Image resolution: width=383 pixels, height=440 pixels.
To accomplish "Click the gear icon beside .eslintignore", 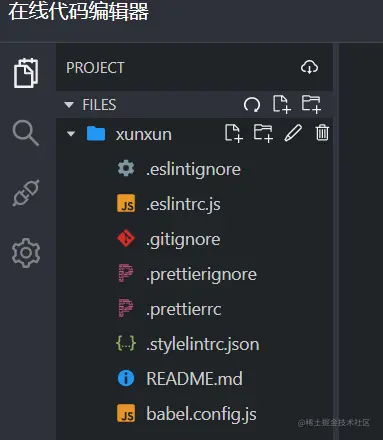I will 126,168.
